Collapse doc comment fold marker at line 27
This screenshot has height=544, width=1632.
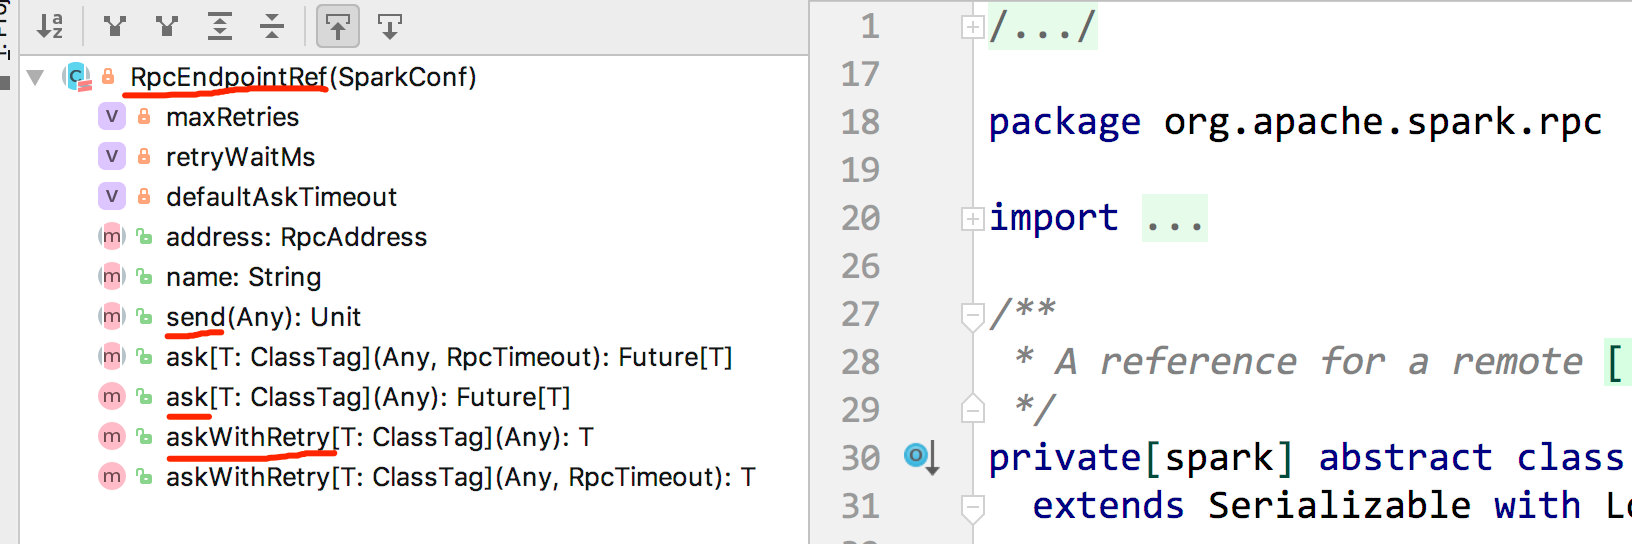click(972, 316)
